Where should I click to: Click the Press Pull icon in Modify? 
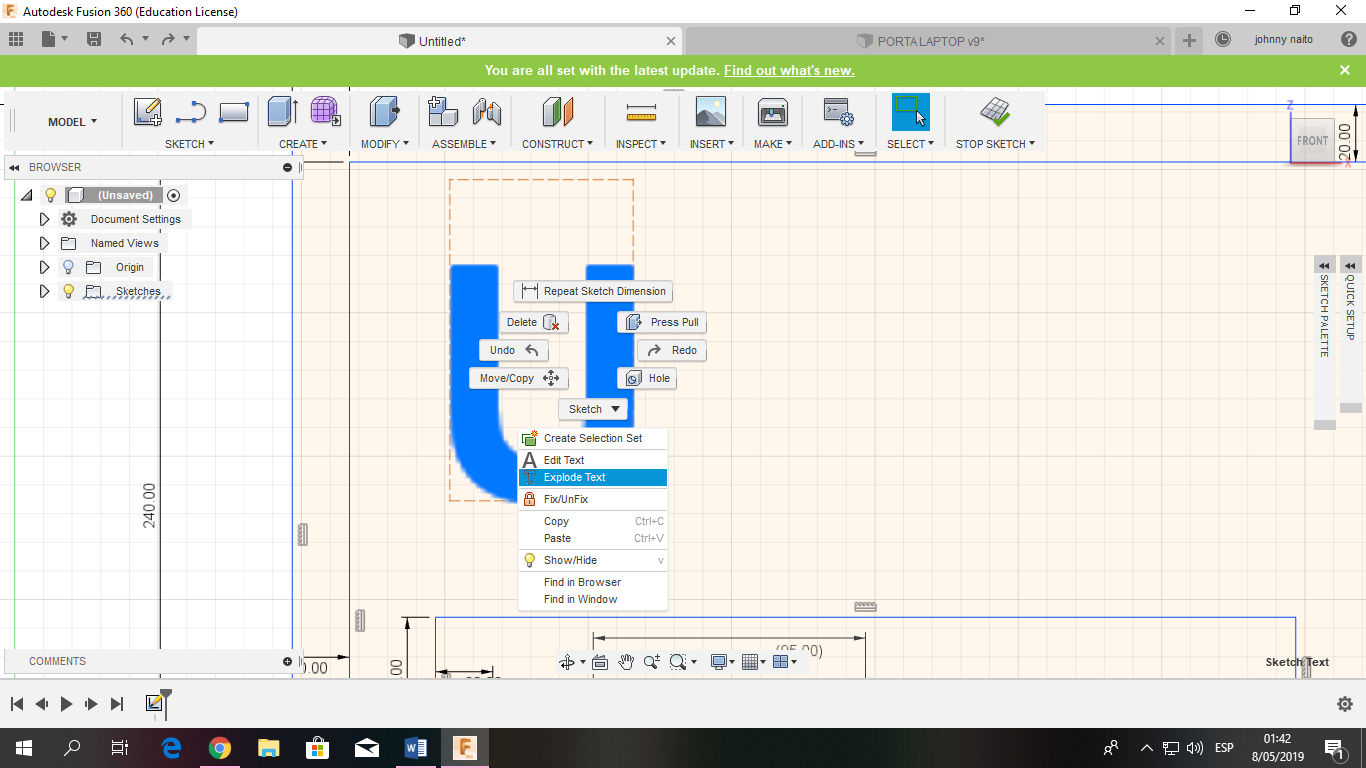[x=384, y=112]
